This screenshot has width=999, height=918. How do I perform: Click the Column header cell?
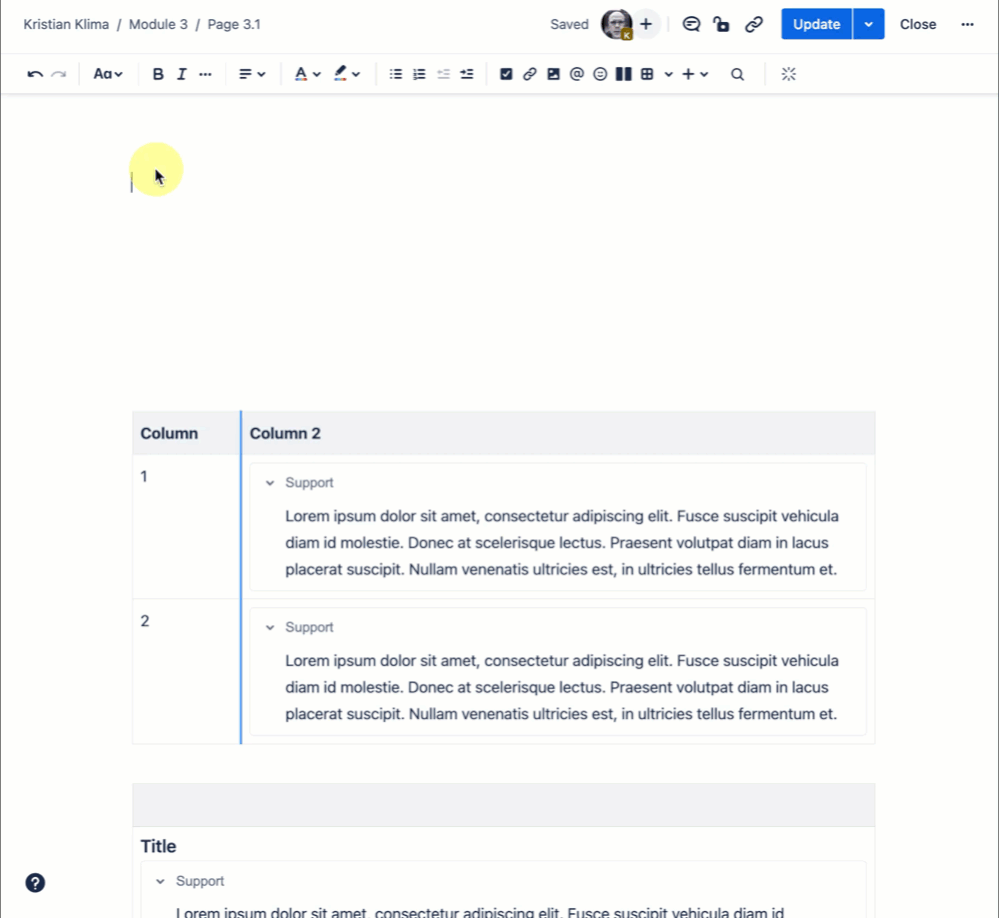pos(186,433)
